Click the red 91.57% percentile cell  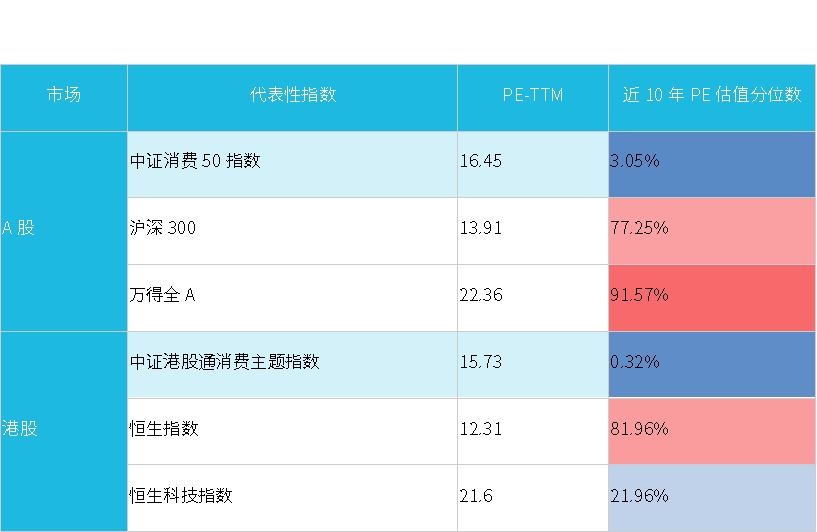point(711,296)
